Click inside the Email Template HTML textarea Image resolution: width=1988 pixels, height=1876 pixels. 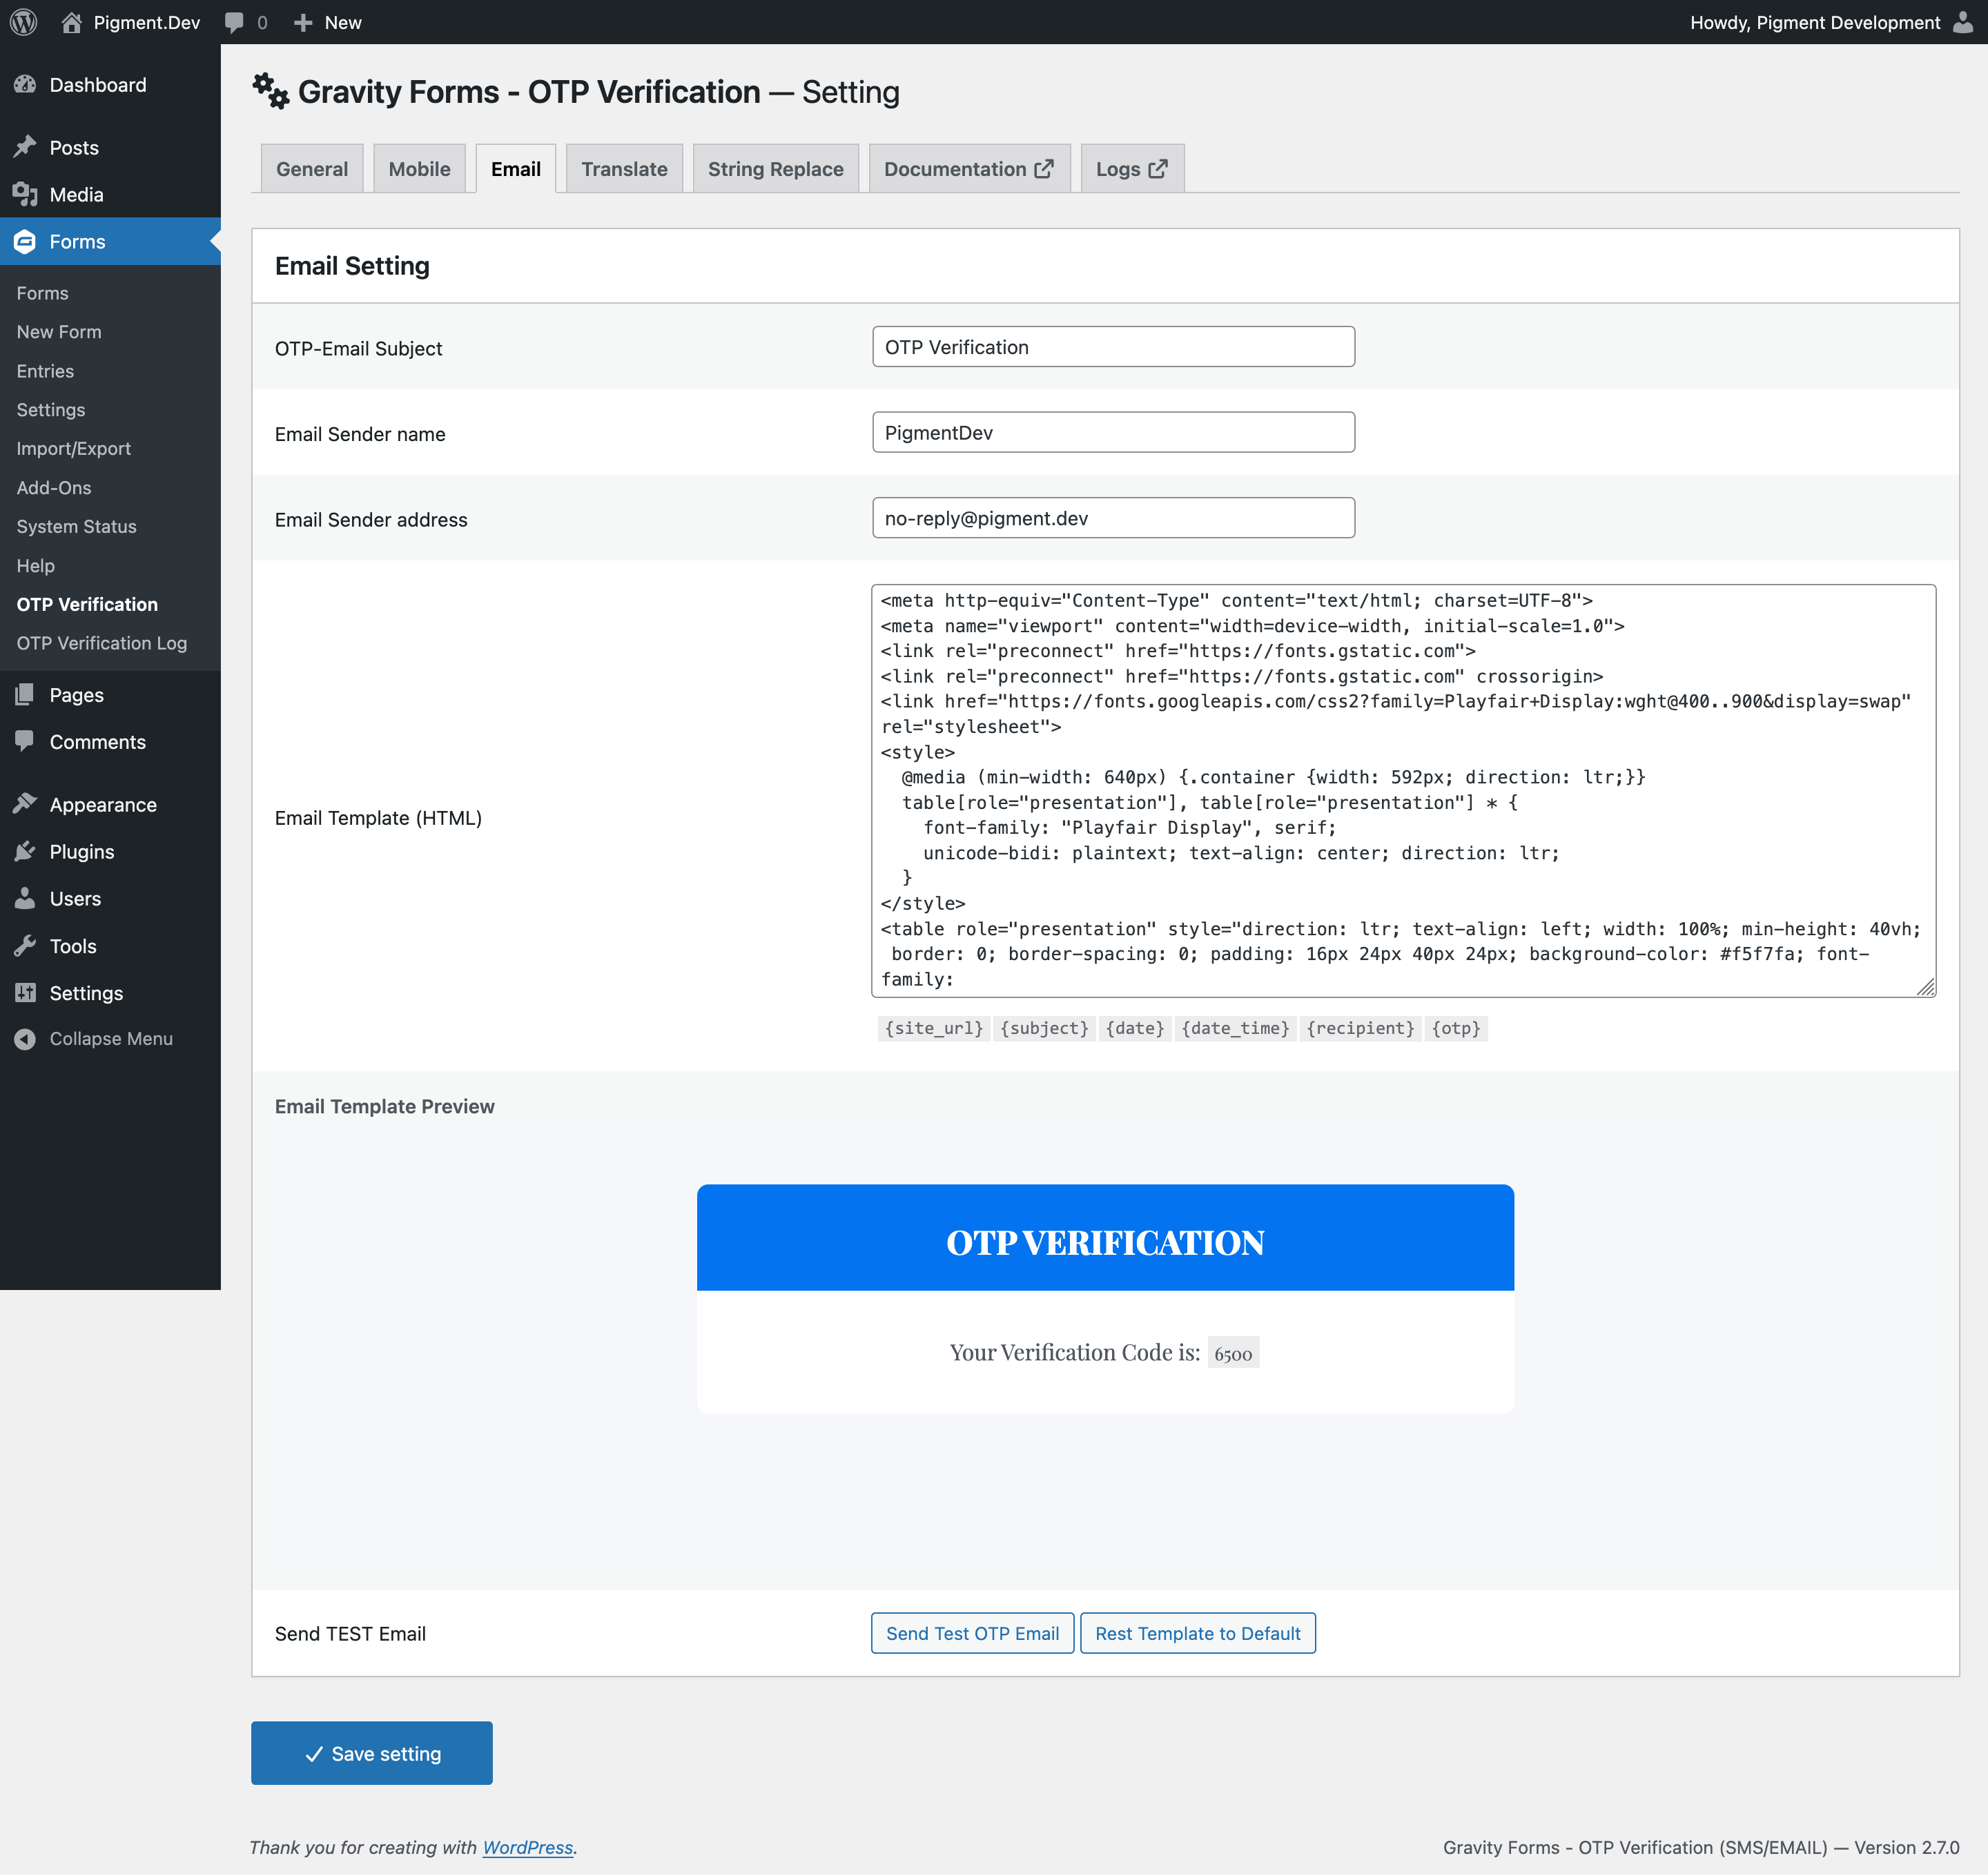click(1403, 790)
